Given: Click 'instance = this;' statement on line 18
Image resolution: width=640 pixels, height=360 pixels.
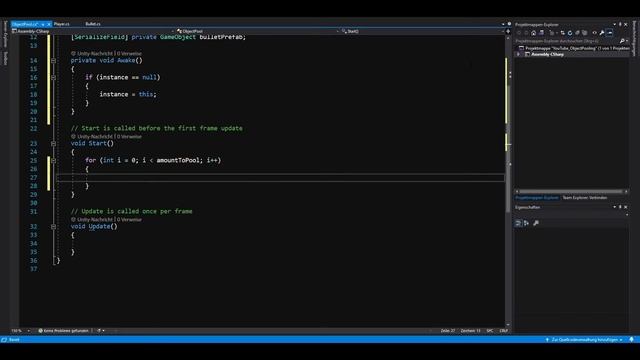Looking at the screenshot, I should click(x=128, y=94).
